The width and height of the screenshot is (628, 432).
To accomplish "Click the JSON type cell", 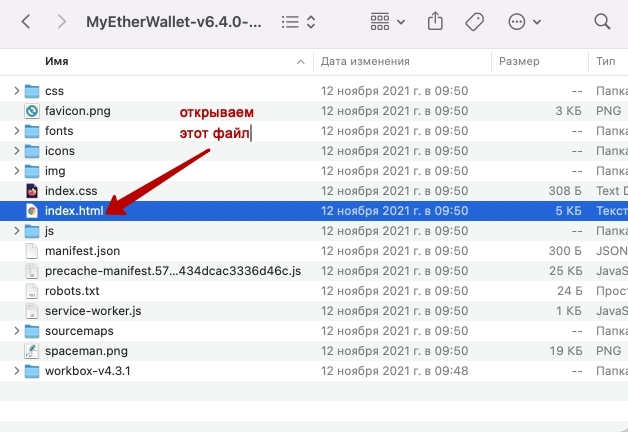I will (x=612, y=251).
